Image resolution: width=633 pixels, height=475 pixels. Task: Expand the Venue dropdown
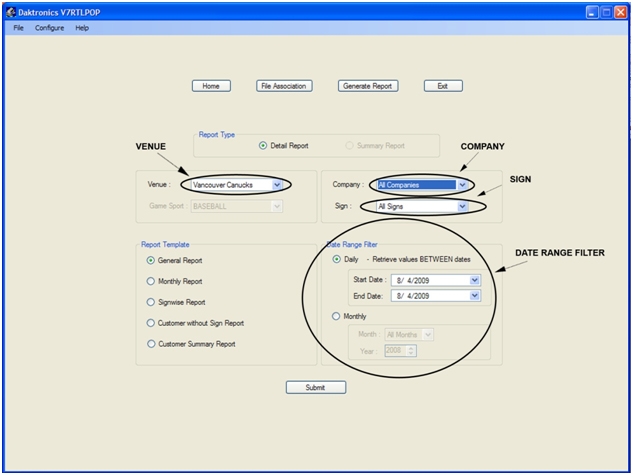coord(277,185)
